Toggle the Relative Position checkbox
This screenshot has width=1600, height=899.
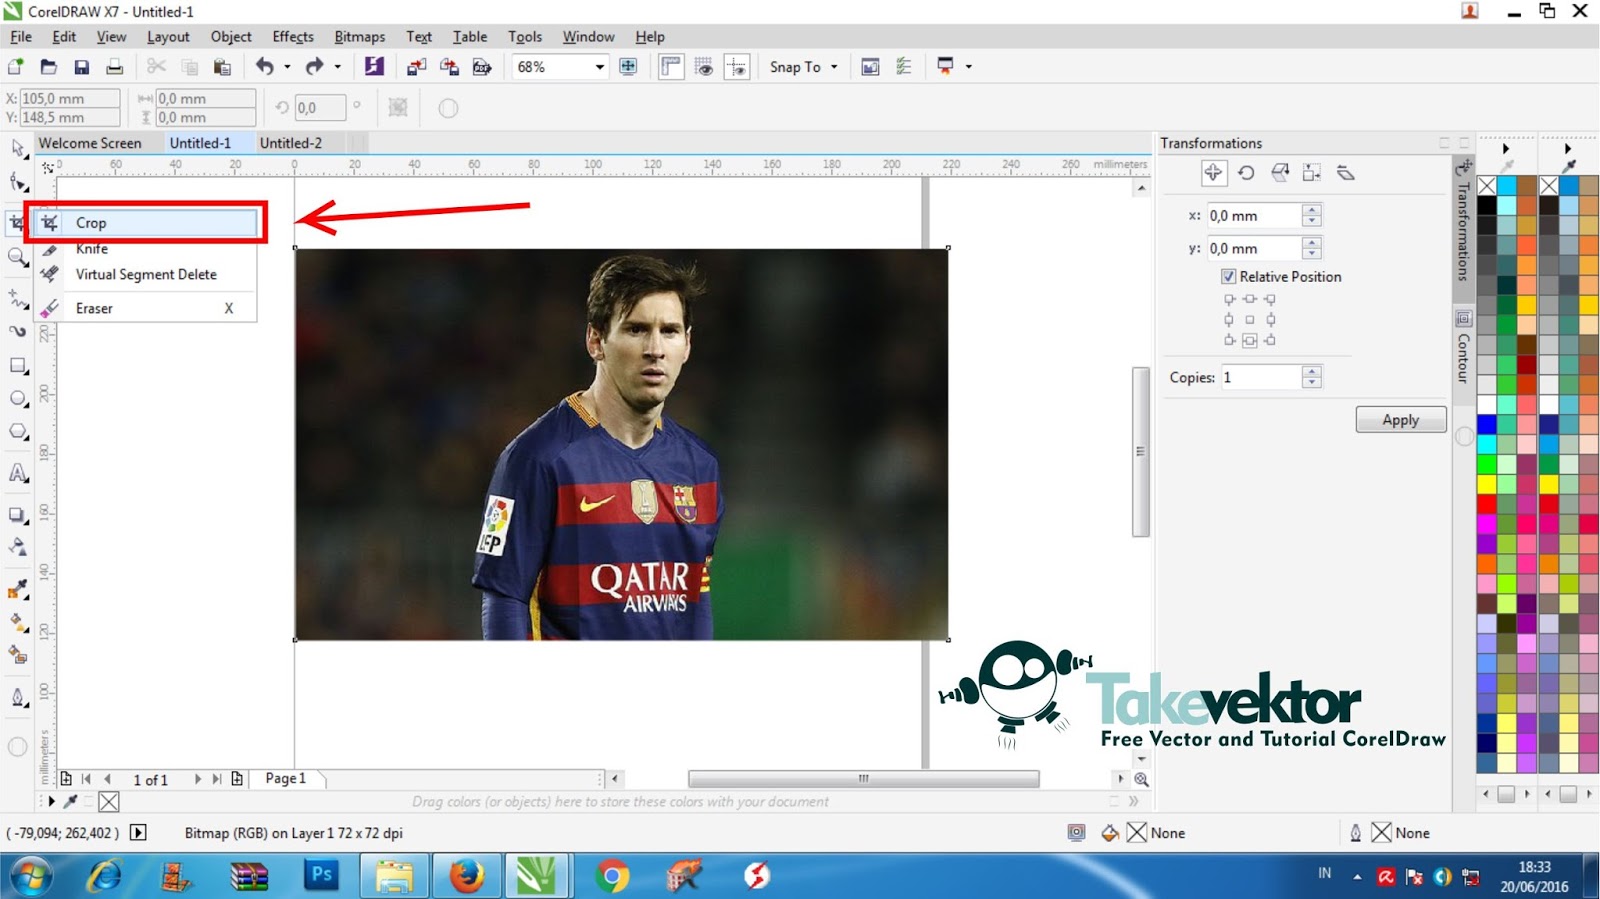[x=1228, y=276]
